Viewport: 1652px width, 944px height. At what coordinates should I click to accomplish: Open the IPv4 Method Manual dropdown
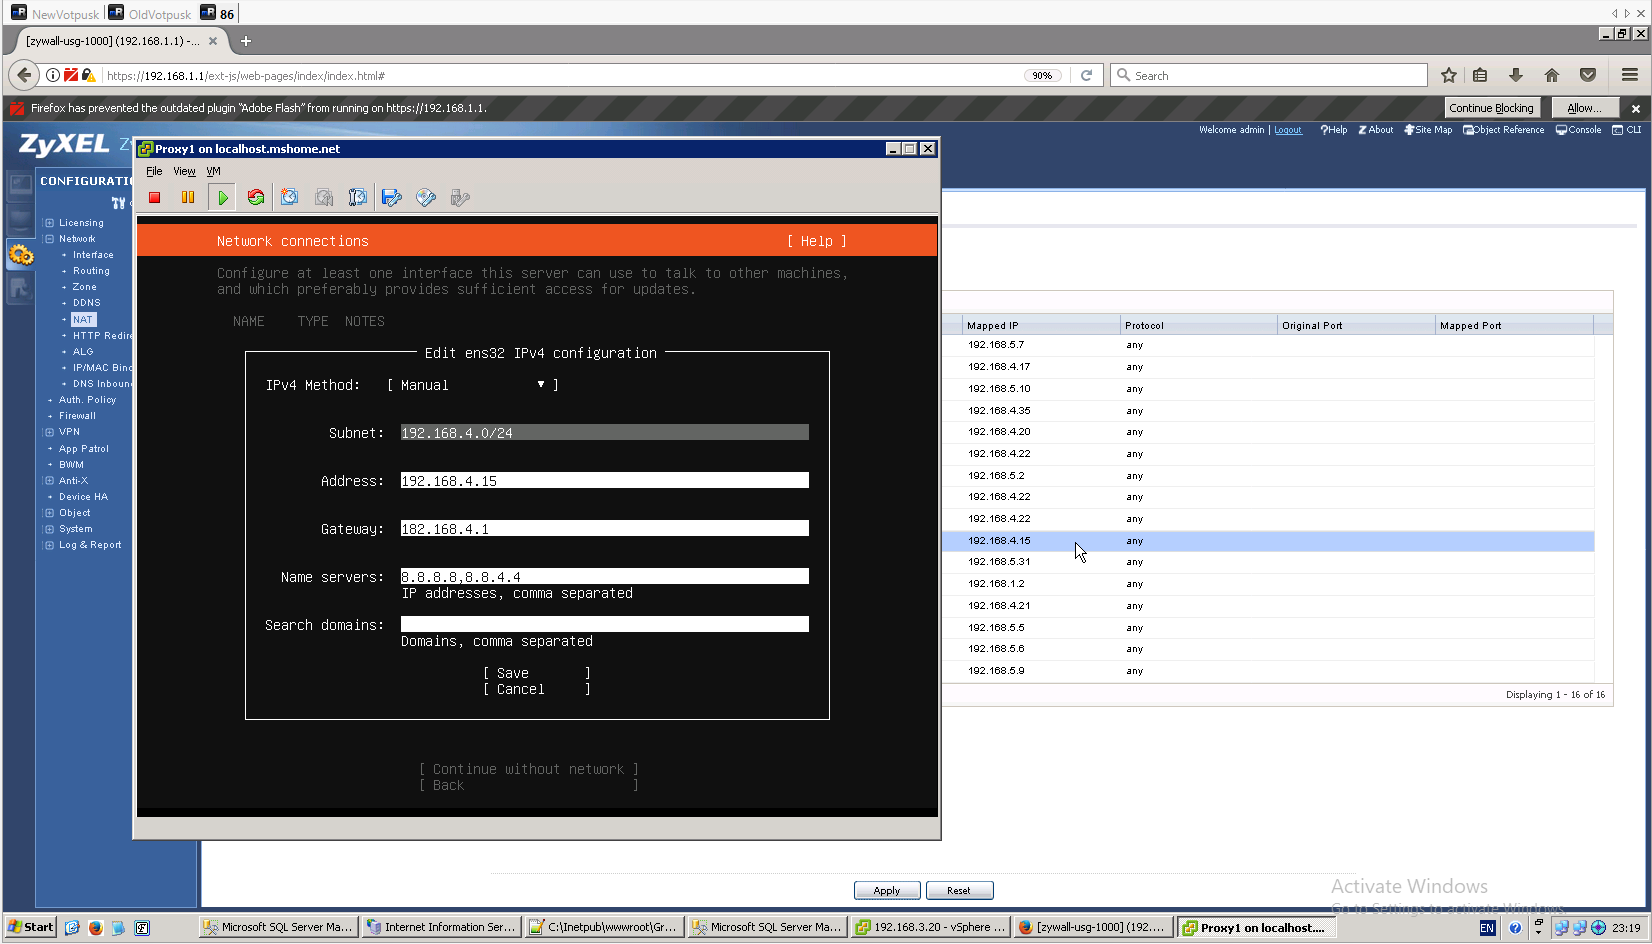(472, 385)
